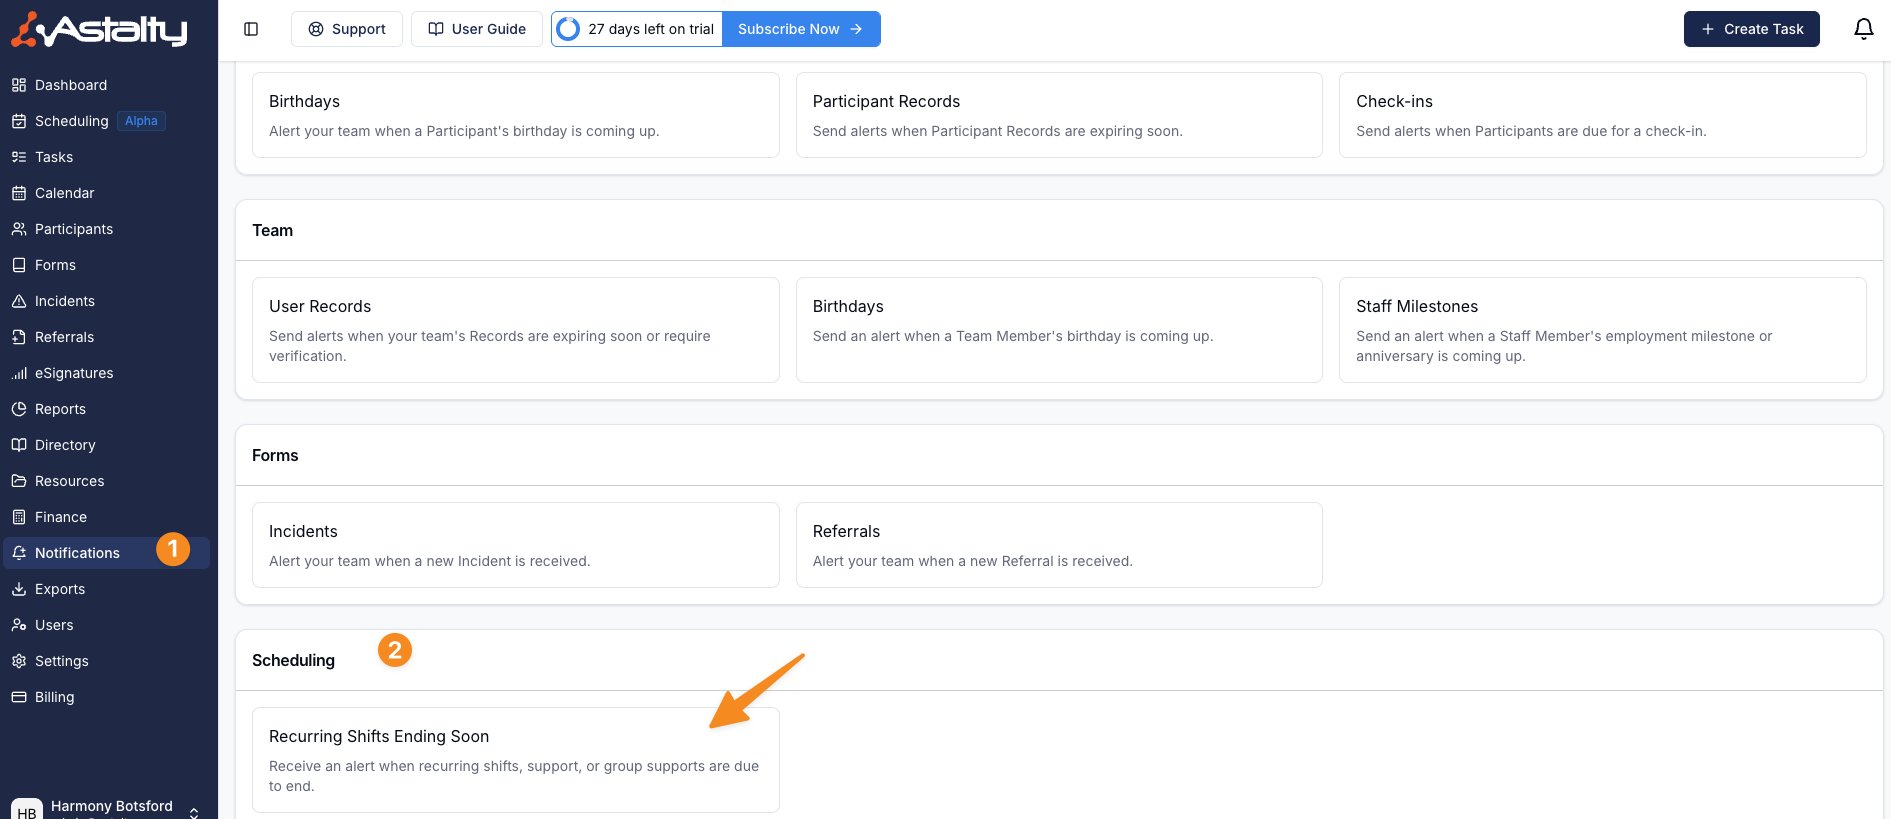Open the Recurring Shifts Ending Soon card

[515, 759]
